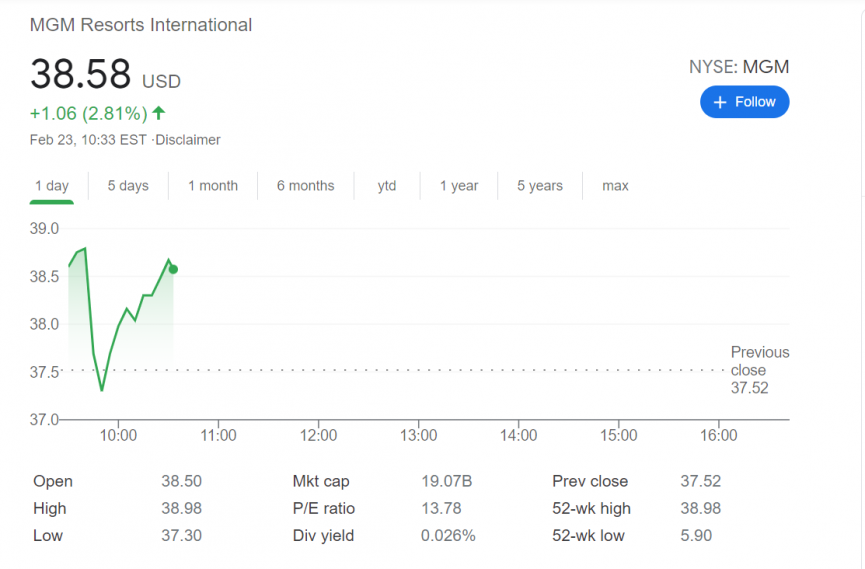
Task: Click the 16:00 time axis label
Action: (x=719, y=435)
